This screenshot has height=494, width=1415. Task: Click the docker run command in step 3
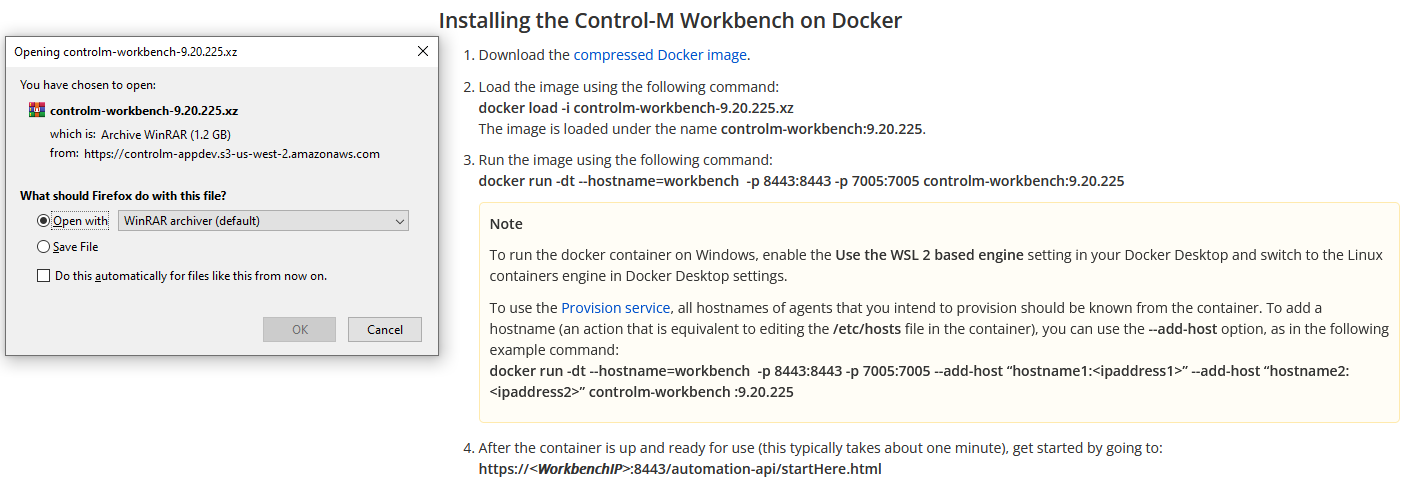[x=801, y=181]
